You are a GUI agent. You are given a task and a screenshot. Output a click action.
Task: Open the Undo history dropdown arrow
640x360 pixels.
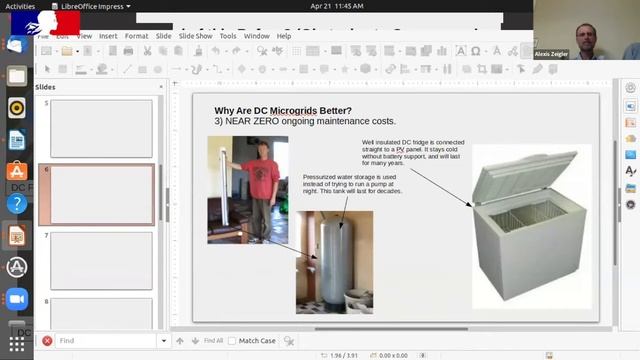[226, 51]
